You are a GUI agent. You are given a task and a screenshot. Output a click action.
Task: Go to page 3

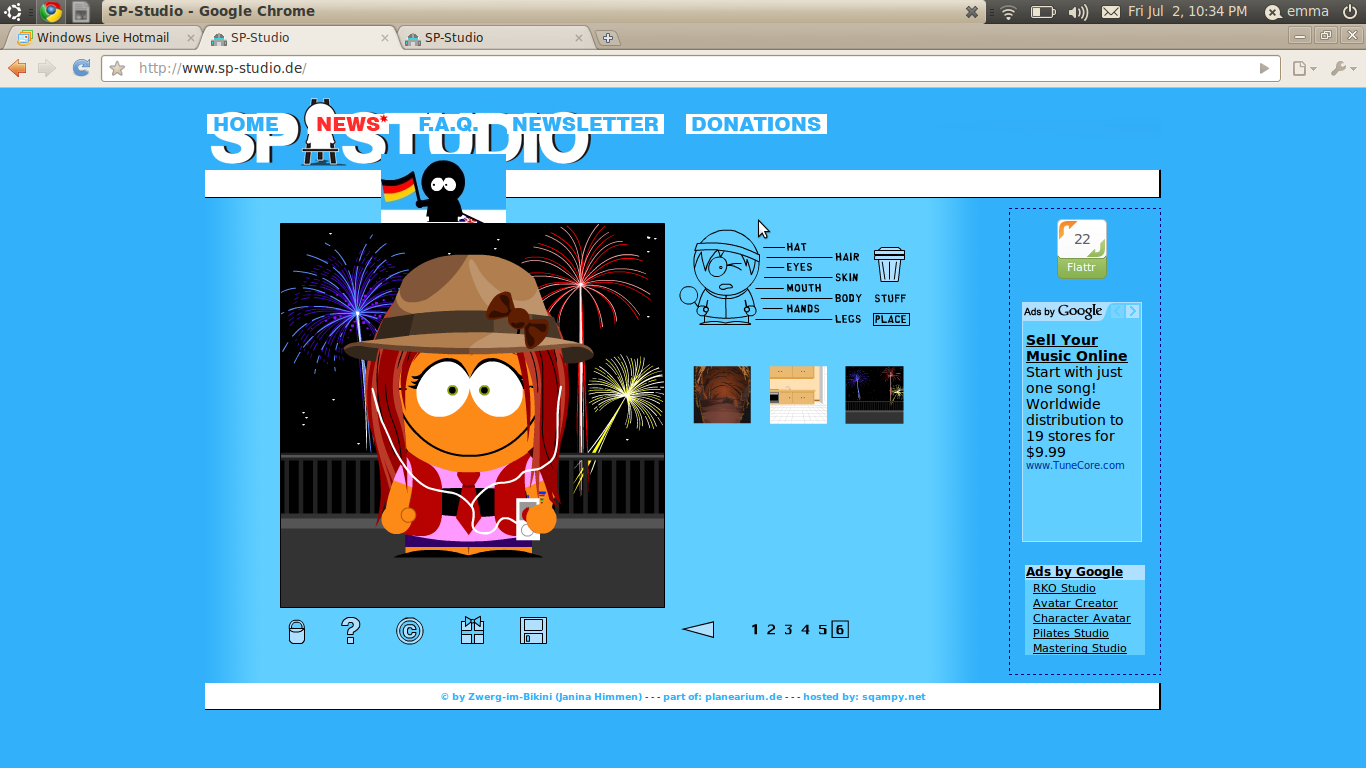point(788,629)
